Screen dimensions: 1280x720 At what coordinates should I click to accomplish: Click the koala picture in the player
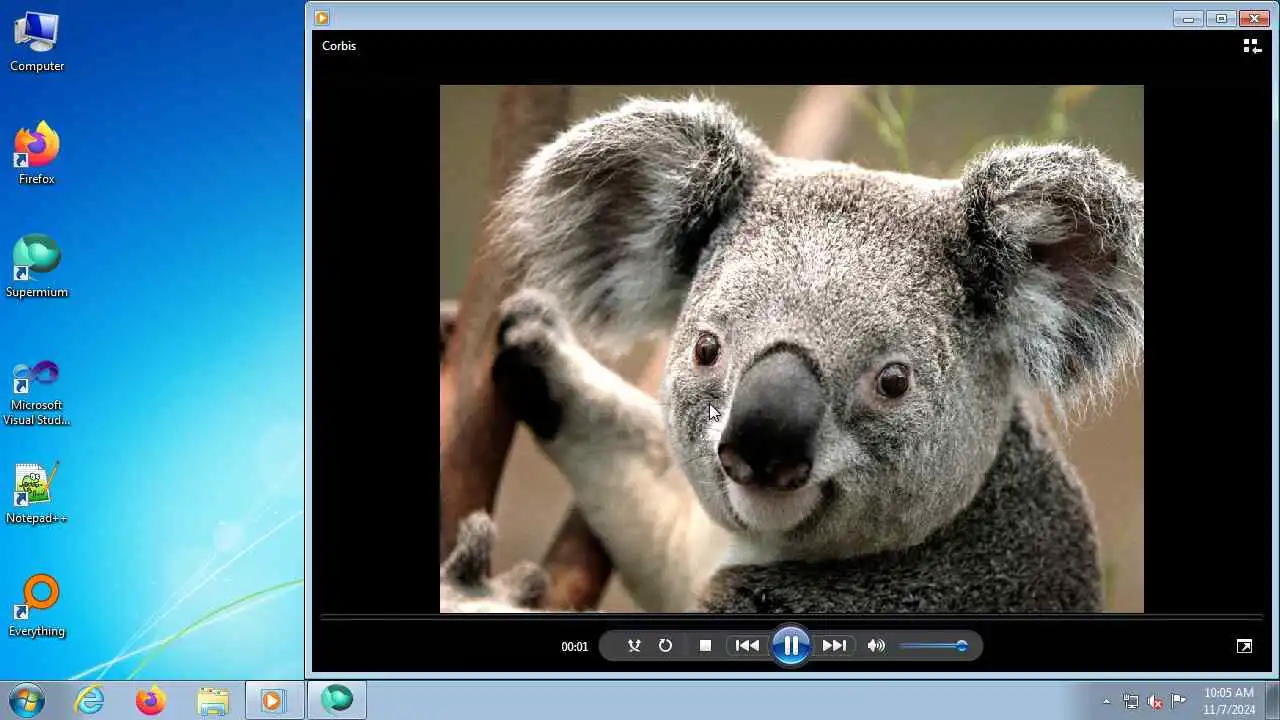(791, 349)
